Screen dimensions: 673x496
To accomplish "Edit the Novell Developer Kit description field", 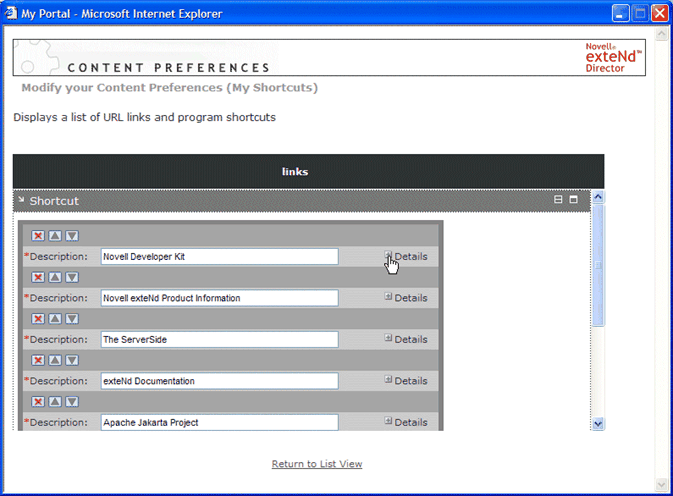I will pyautogui.click(x=219, y=257).
